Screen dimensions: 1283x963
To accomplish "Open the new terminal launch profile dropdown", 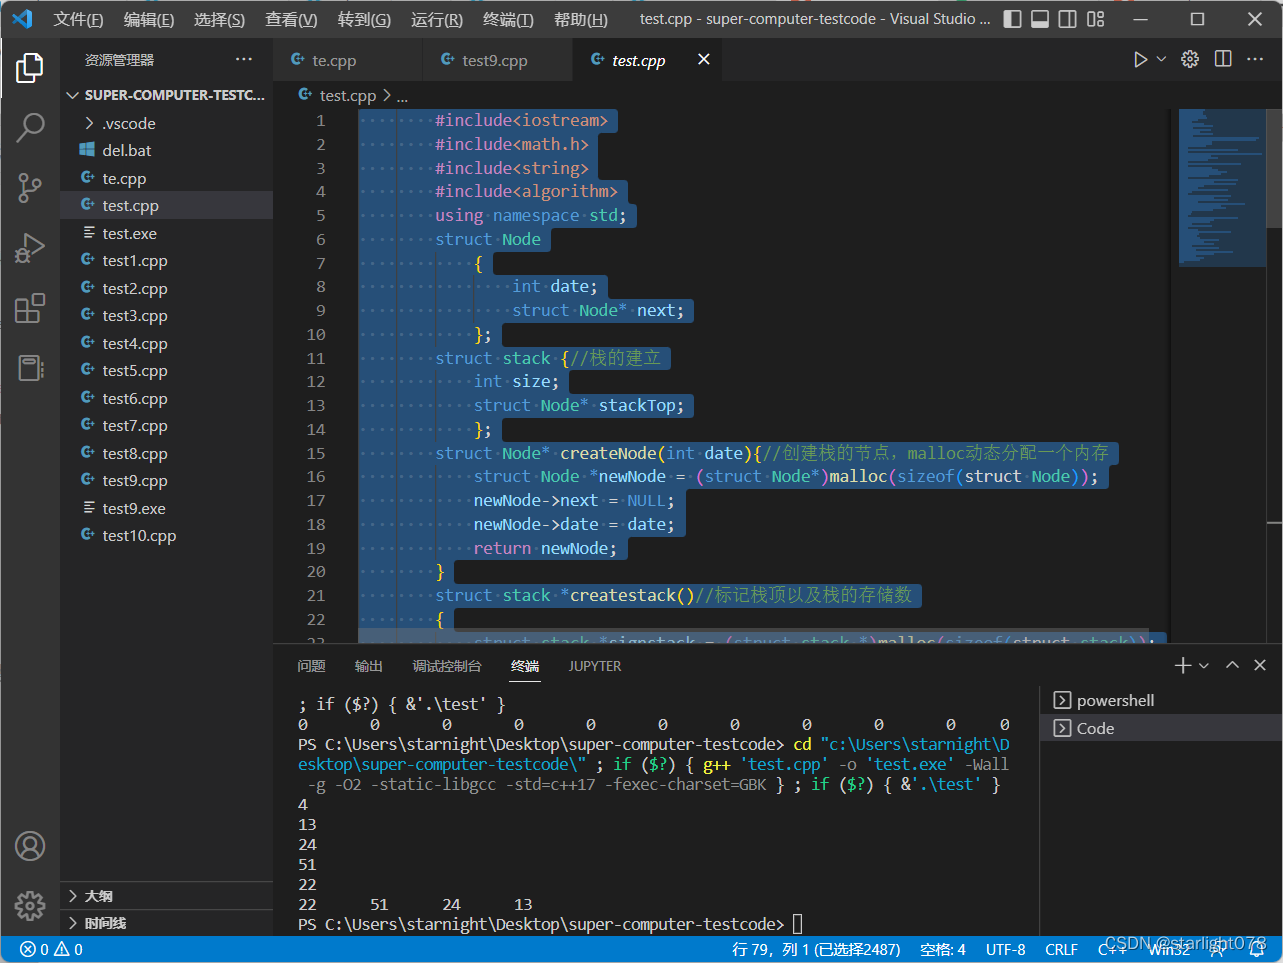I will point(1204,666).
